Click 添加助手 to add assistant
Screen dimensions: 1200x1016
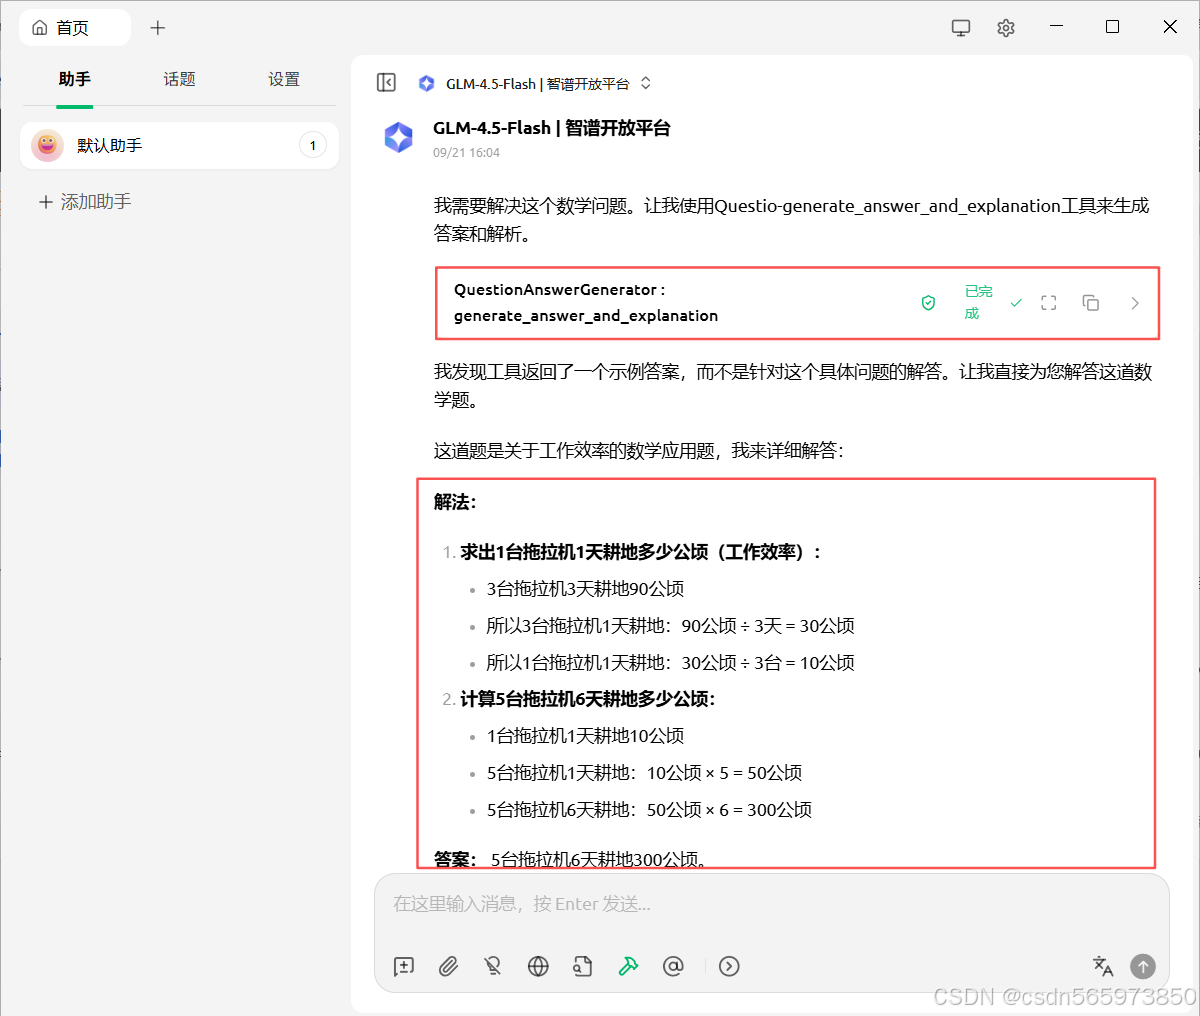click(x=85, y=202)
